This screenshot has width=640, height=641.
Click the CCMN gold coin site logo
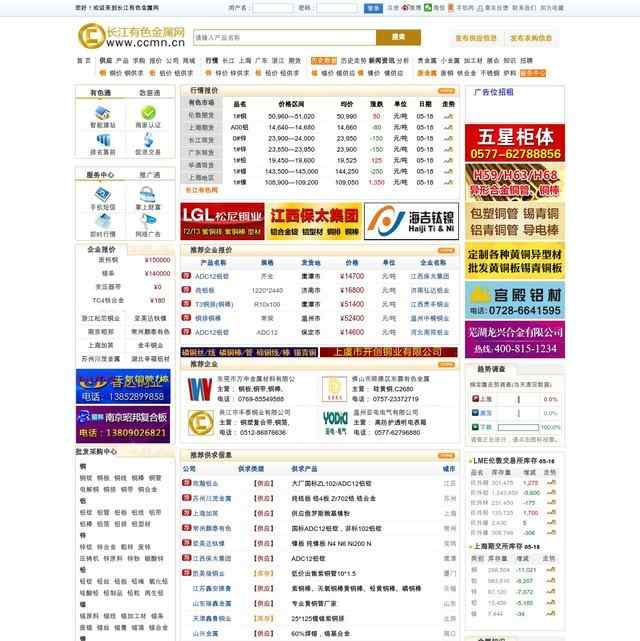pyautogui.click(x=92, y=36)
